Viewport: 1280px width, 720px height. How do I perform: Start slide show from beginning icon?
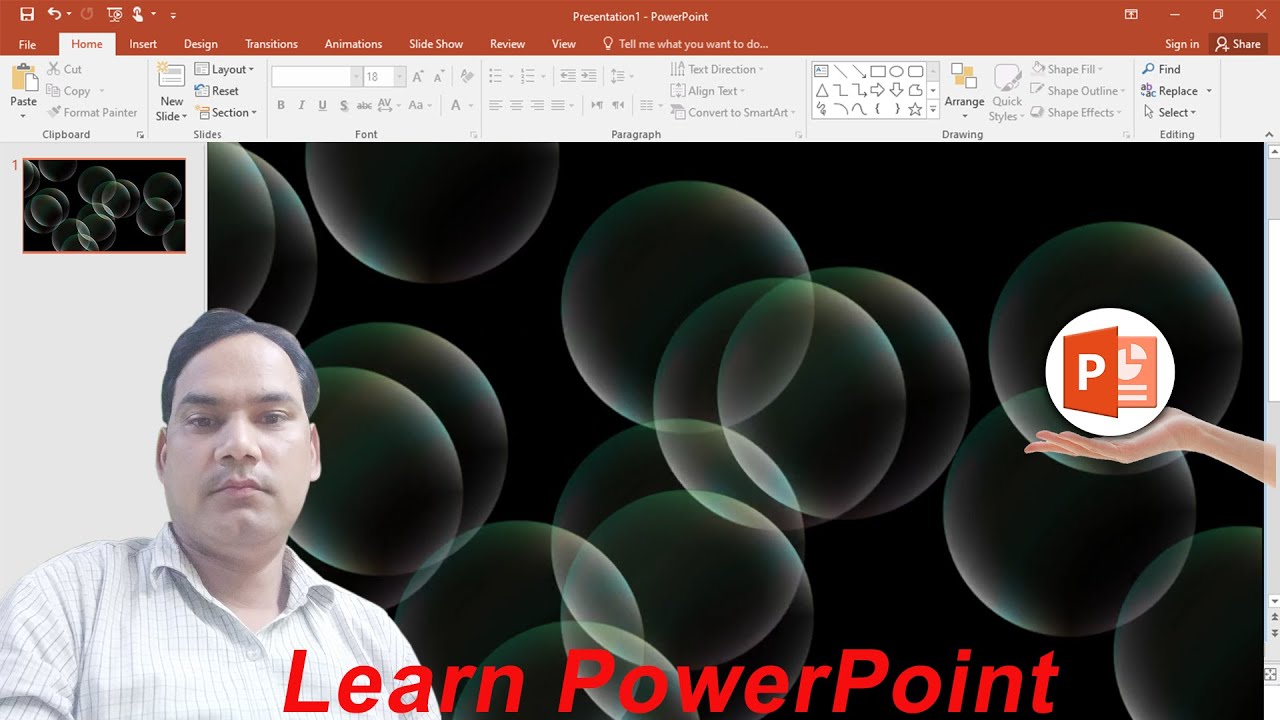point(114,15)
